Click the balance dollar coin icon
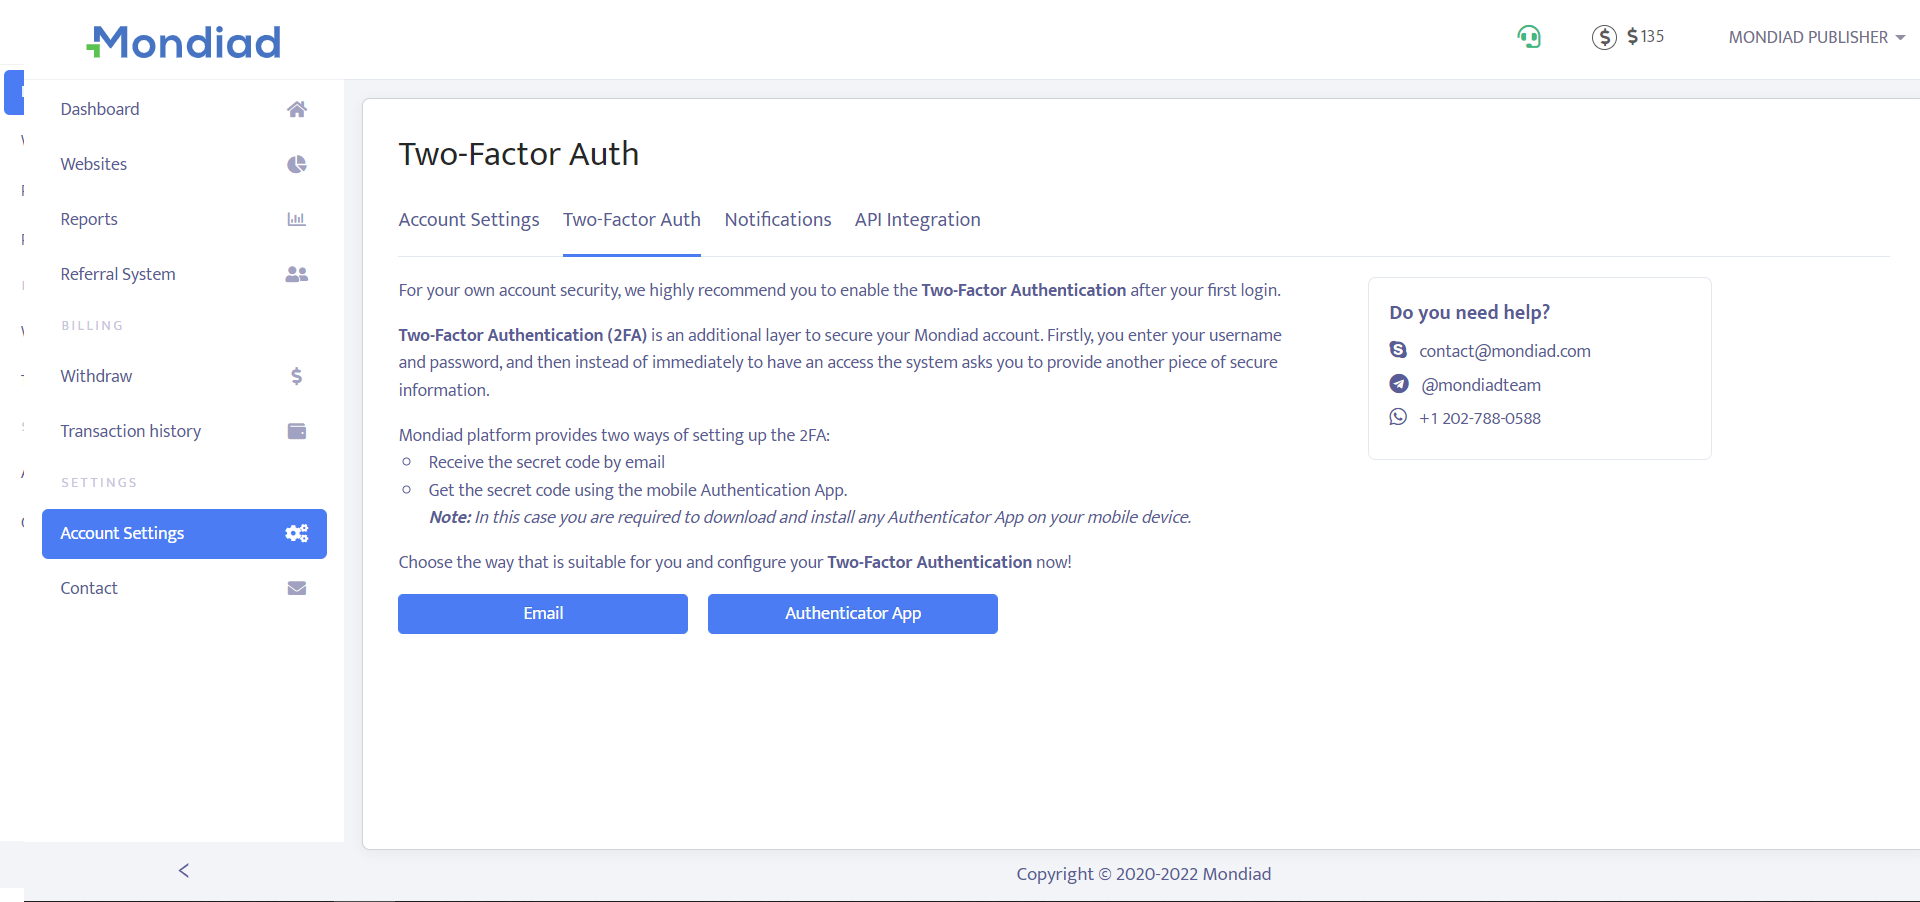This screenshot has height=902, width=1920. pos(1604,38)
